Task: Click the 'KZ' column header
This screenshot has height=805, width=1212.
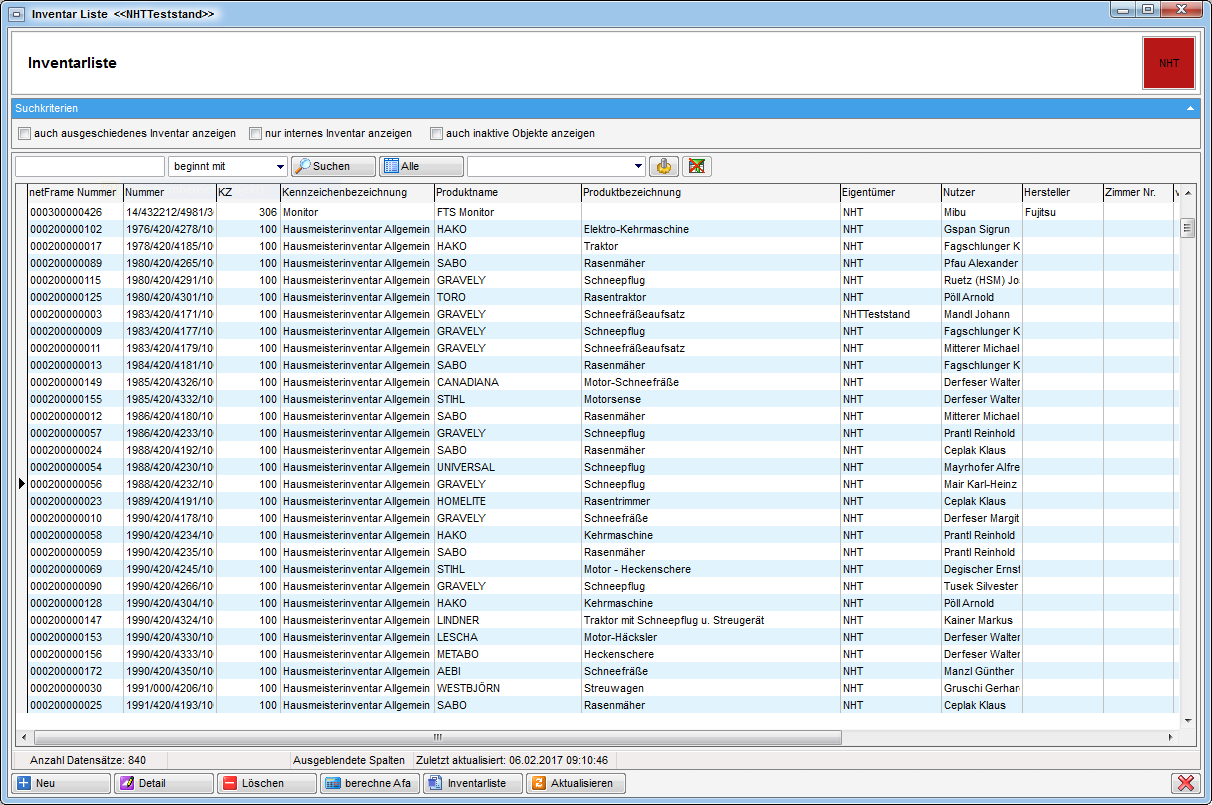Action: tap(248, 192)
